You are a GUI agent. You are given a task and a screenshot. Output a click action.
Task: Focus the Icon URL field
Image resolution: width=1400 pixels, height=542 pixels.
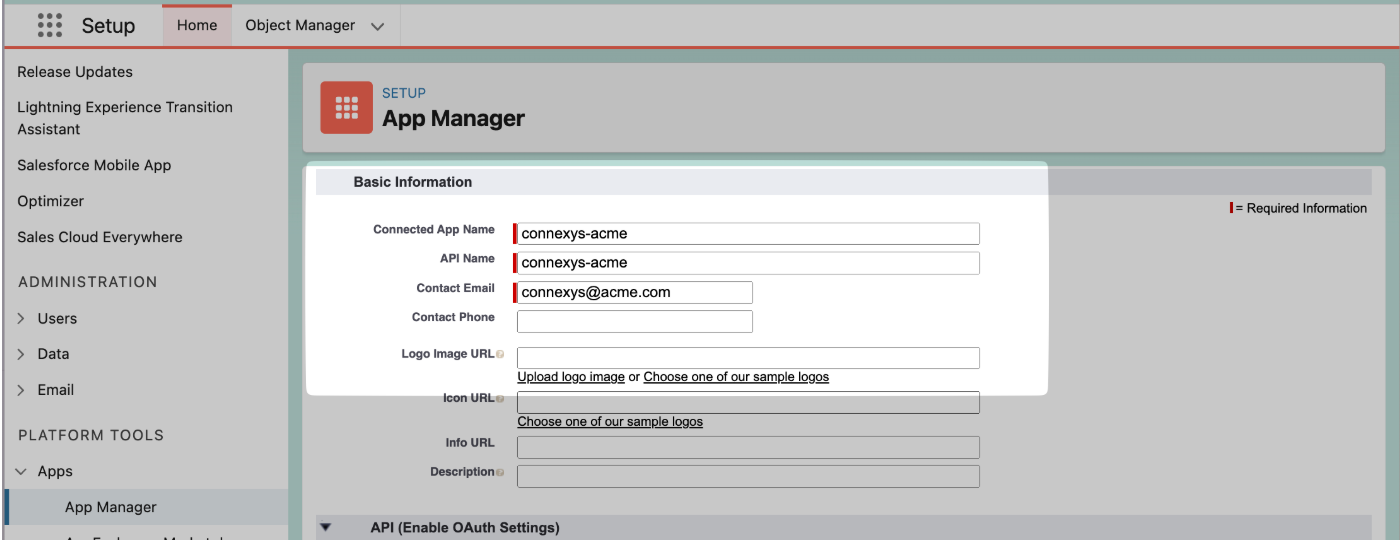(748, 402)
